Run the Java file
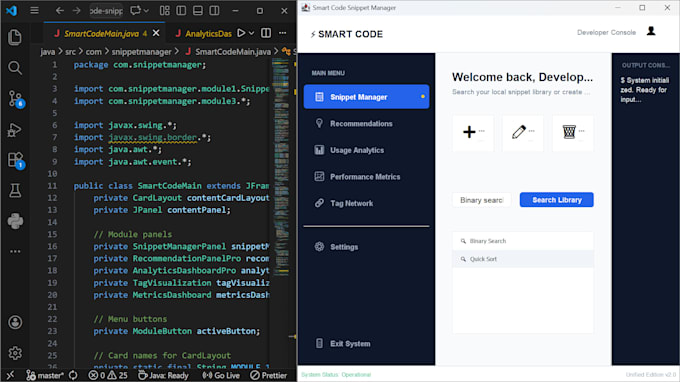The width and height of the screenshot is (680, 382). click(241, 33)
